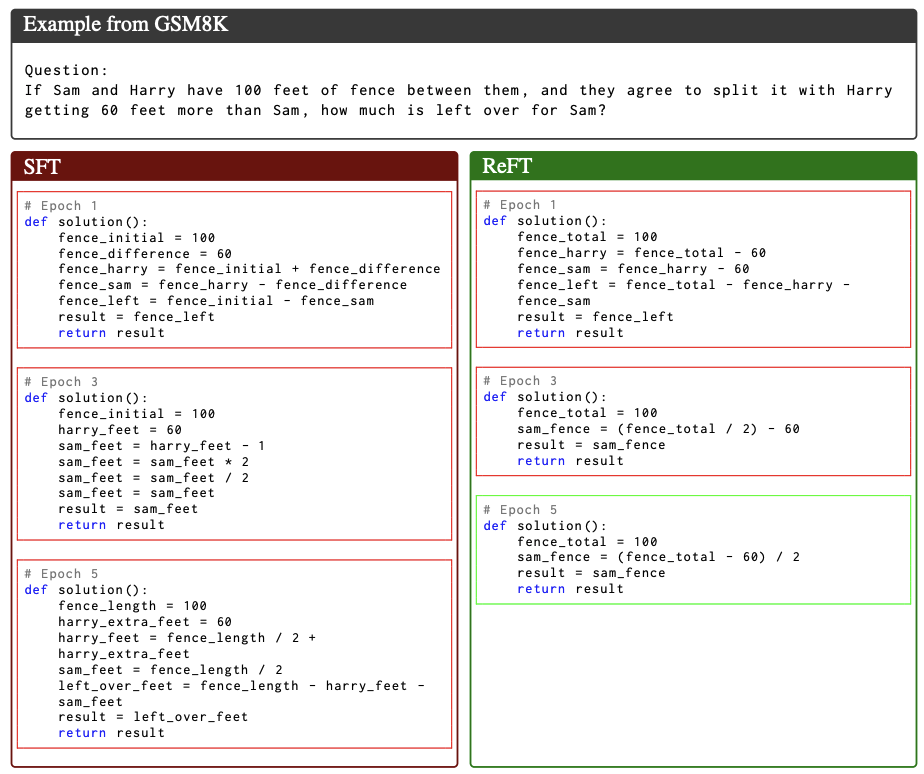The width and height of the screenshot is (924, 774).
Task: Select line 'fence_length = 100'
Action: tap(132, 606)
